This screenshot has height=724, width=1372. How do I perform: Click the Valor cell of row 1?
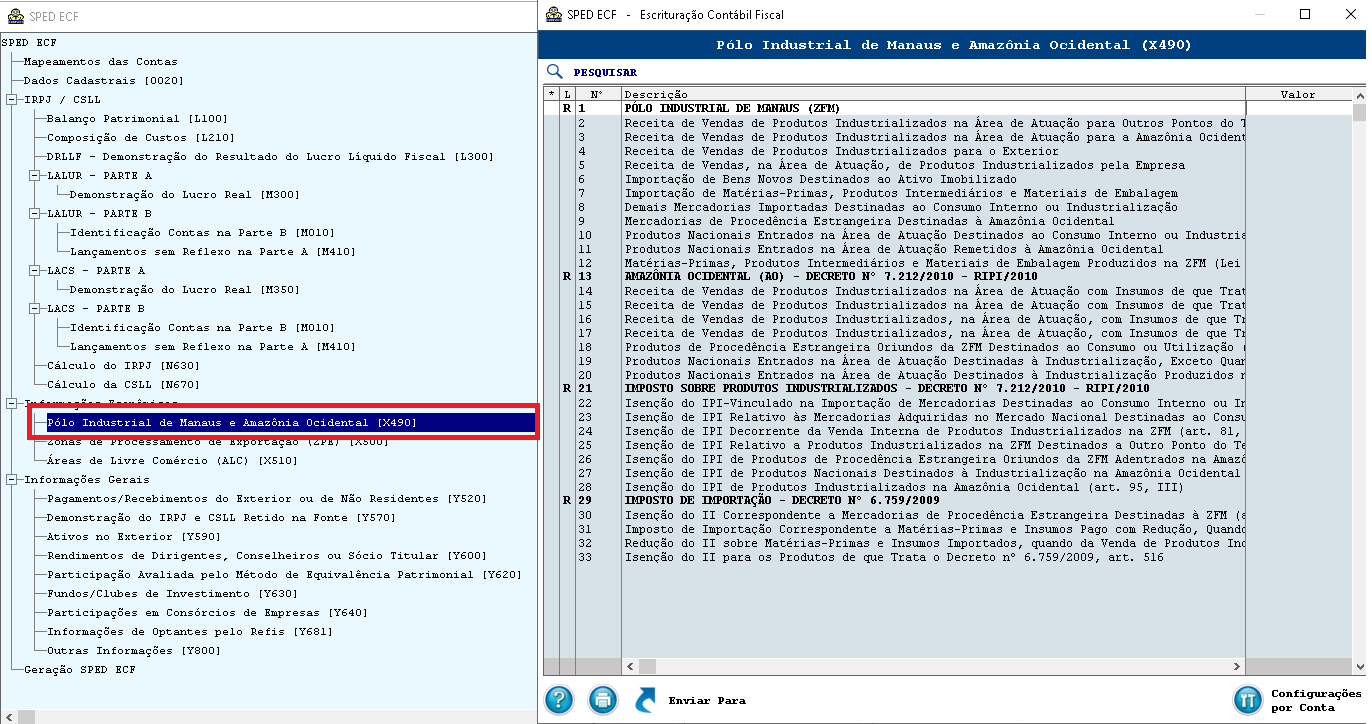[1298, 108]
